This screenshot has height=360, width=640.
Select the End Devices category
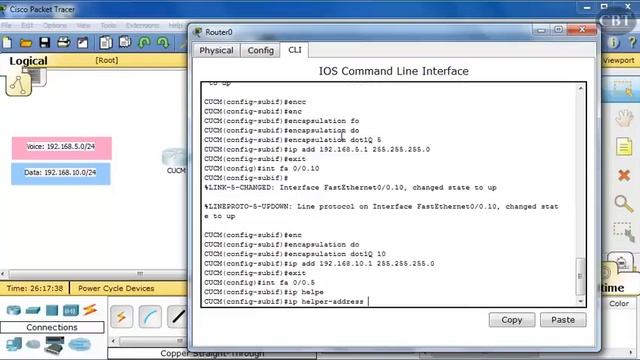click(13, 344)
